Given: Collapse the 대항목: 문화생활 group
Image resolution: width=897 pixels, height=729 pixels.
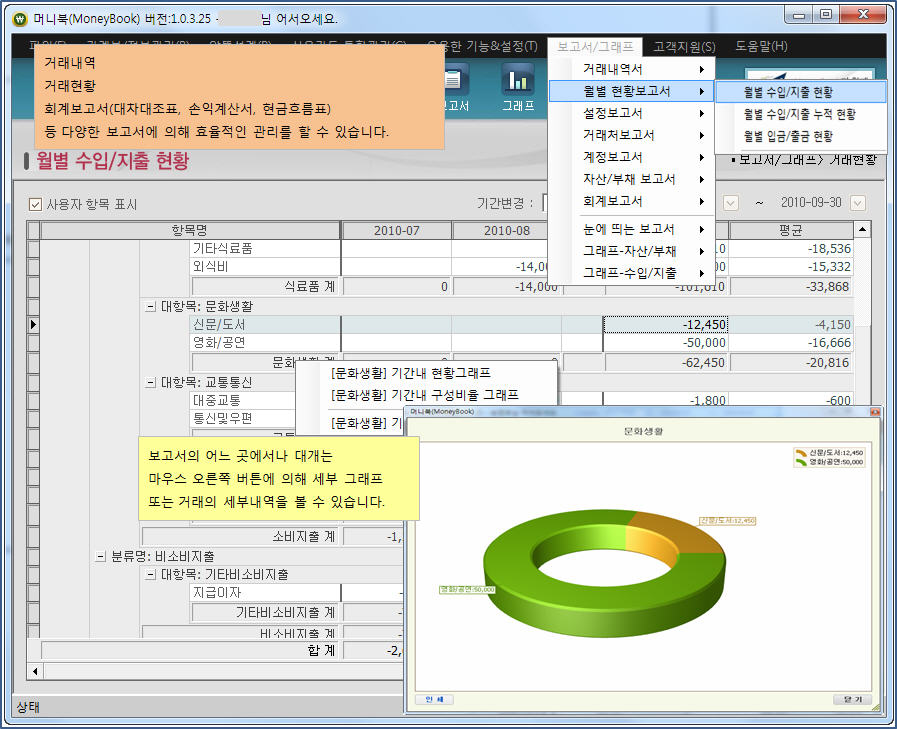Looking at the screenshot, I should [151, 307].
